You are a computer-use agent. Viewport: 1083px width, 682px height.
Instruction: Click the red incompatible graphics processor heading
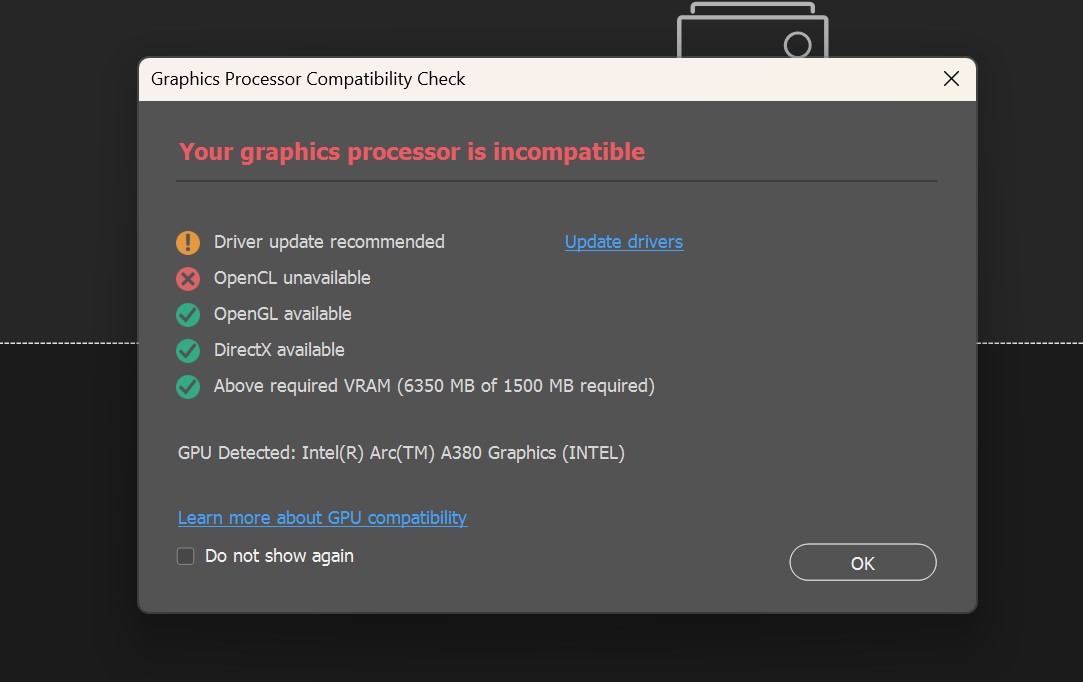412,151
